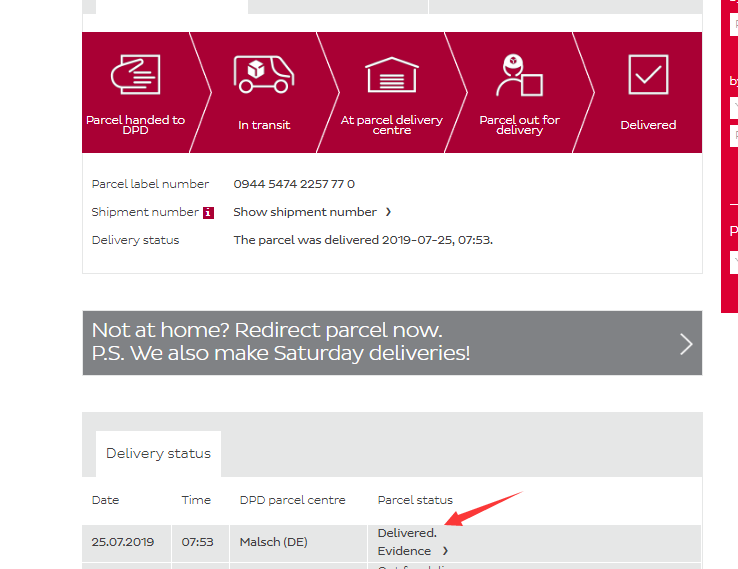The width and height of the screenshot is (738, 569).
Task: Click the Parcel out for delivery courier icon
Action: (x=520, y=75)
